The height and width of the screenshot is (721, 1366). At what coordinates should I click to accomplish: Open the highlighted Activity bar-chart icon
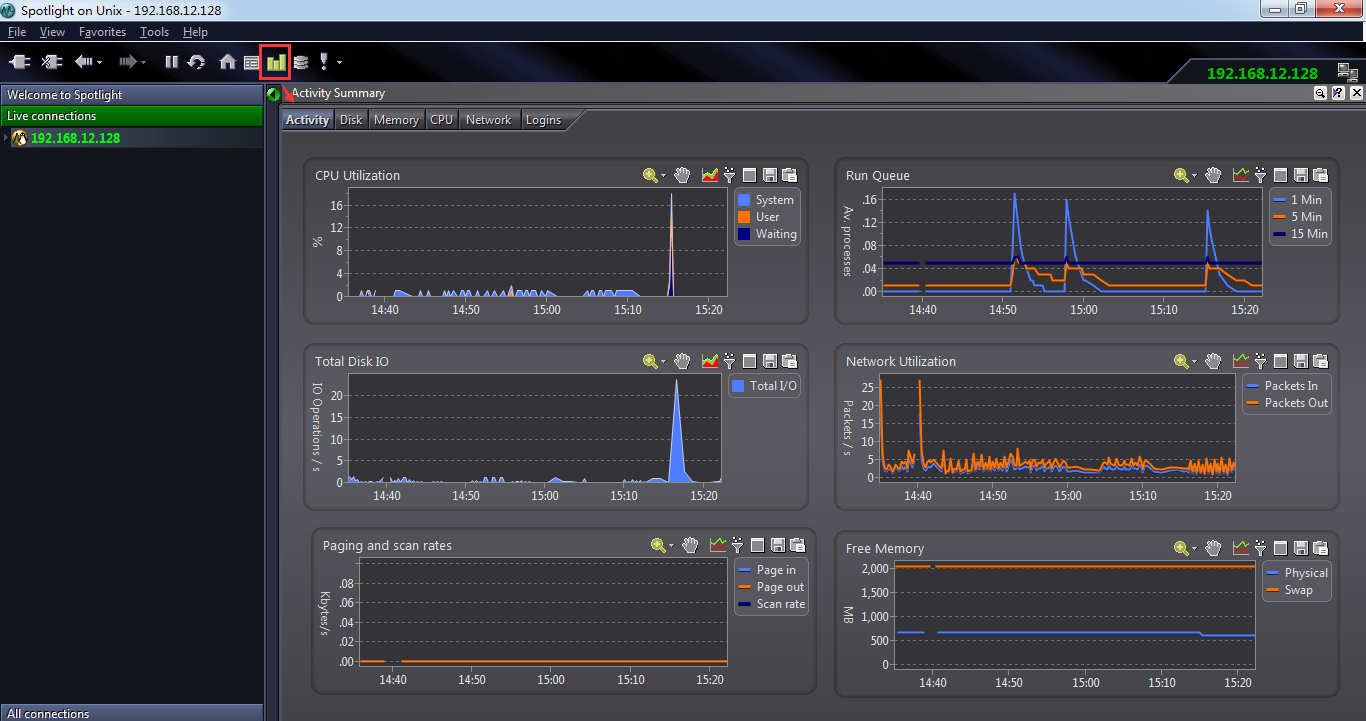point(275,62)
